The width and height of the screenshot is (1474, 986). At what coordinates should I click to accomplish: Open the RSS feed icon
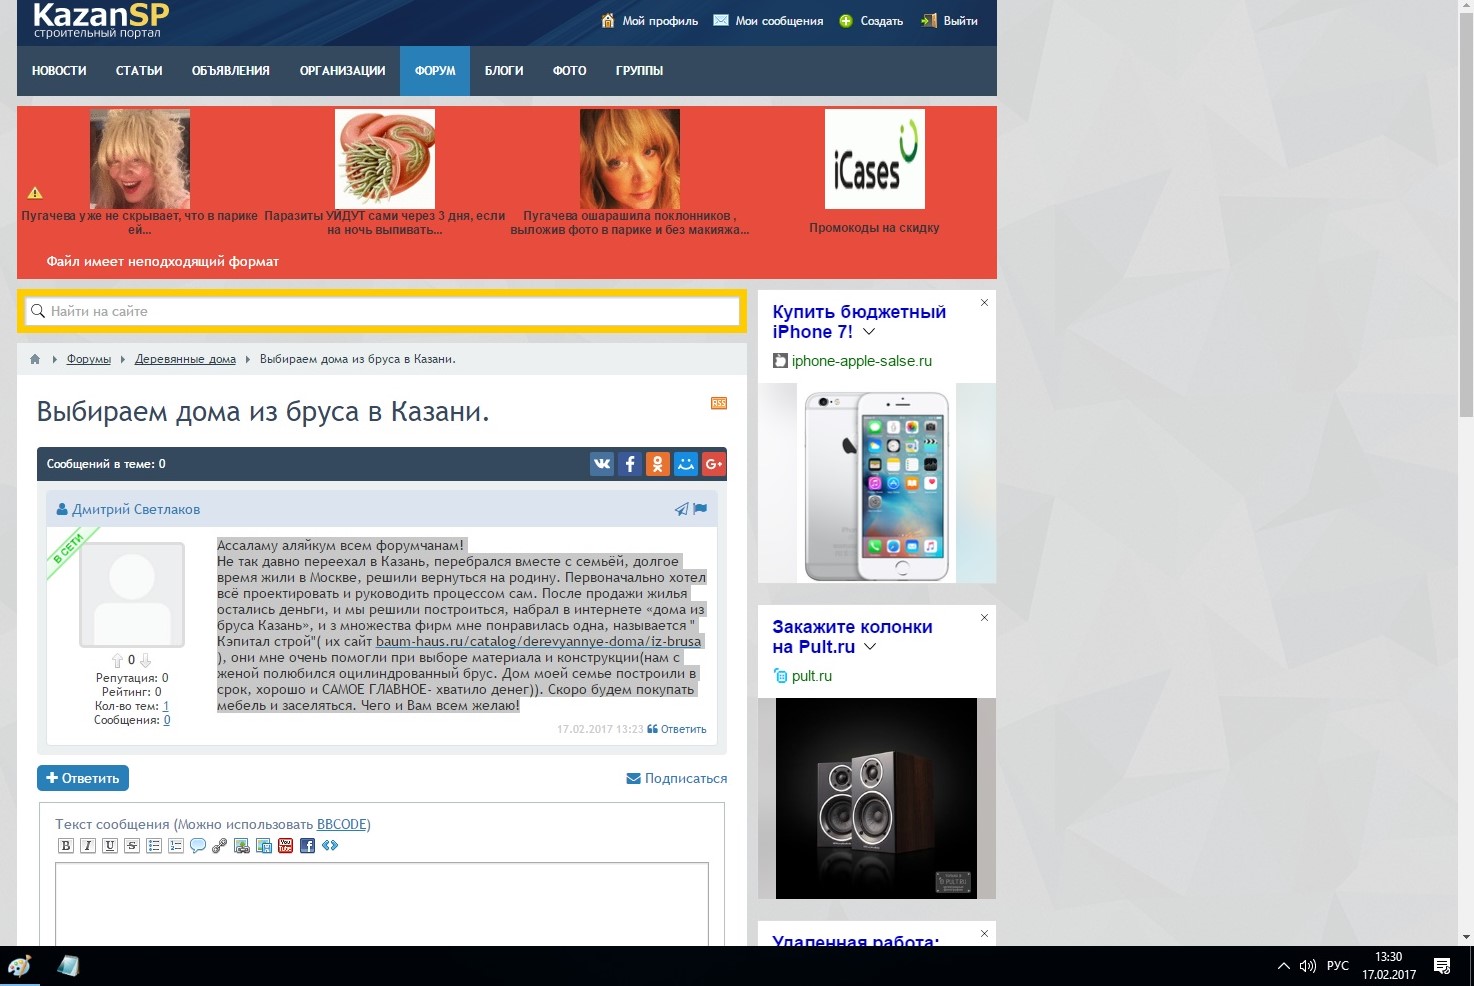click(x=719, y=403)
